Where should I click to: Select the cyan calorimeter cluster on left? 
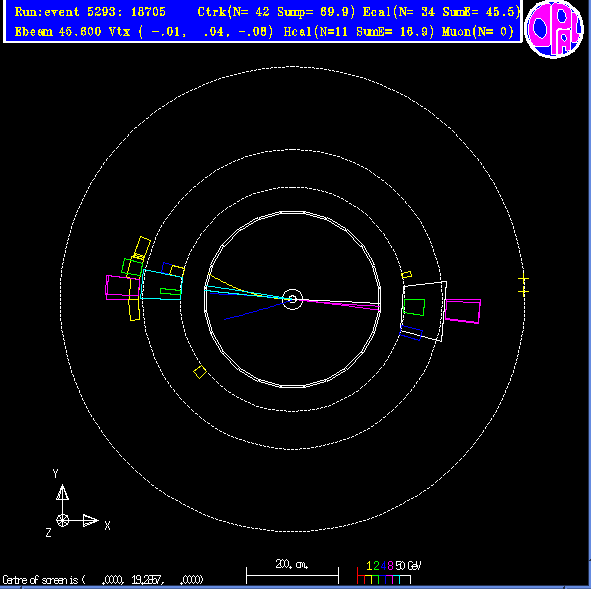(x=161, y=285)
